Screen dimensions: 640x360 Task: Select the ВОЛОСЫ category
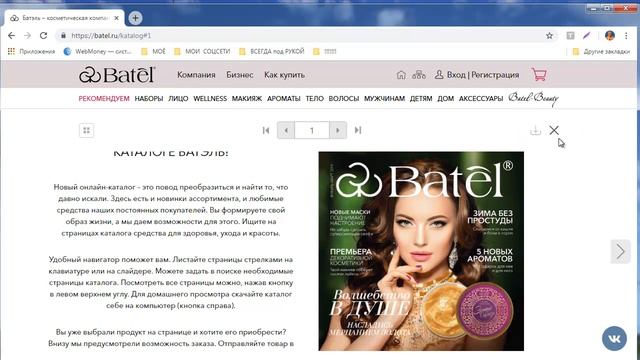(x=344, y=98)
